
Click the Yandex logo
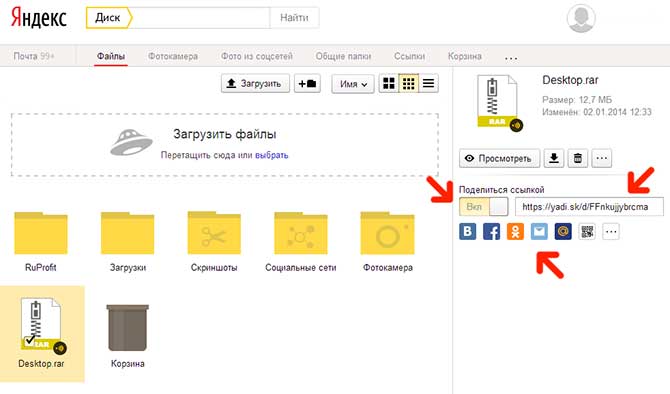pos(38,18)
